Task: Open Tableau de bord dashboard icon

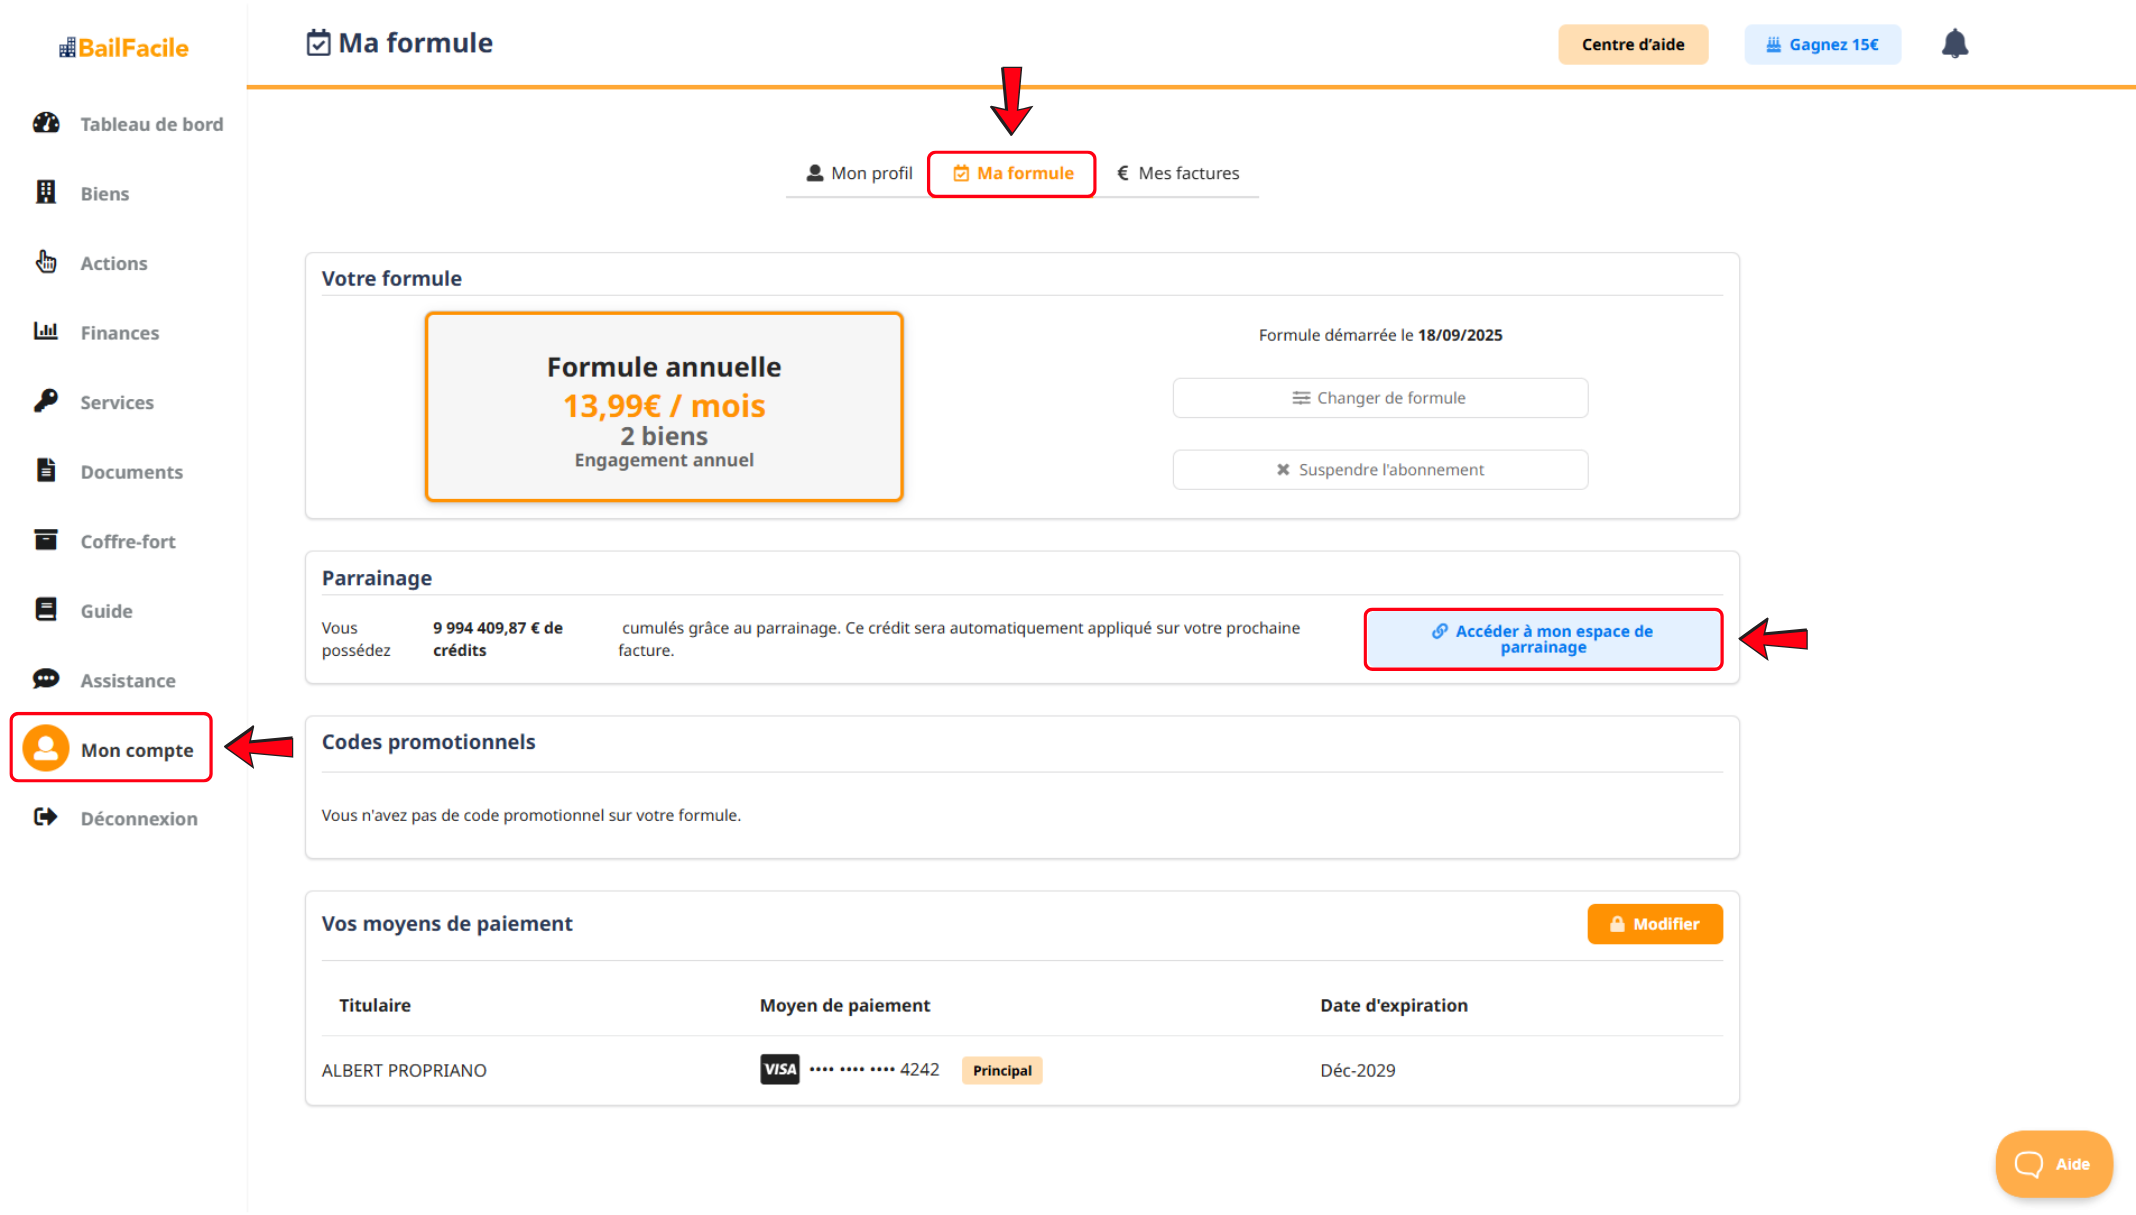Action: click(x=46, y=123)
